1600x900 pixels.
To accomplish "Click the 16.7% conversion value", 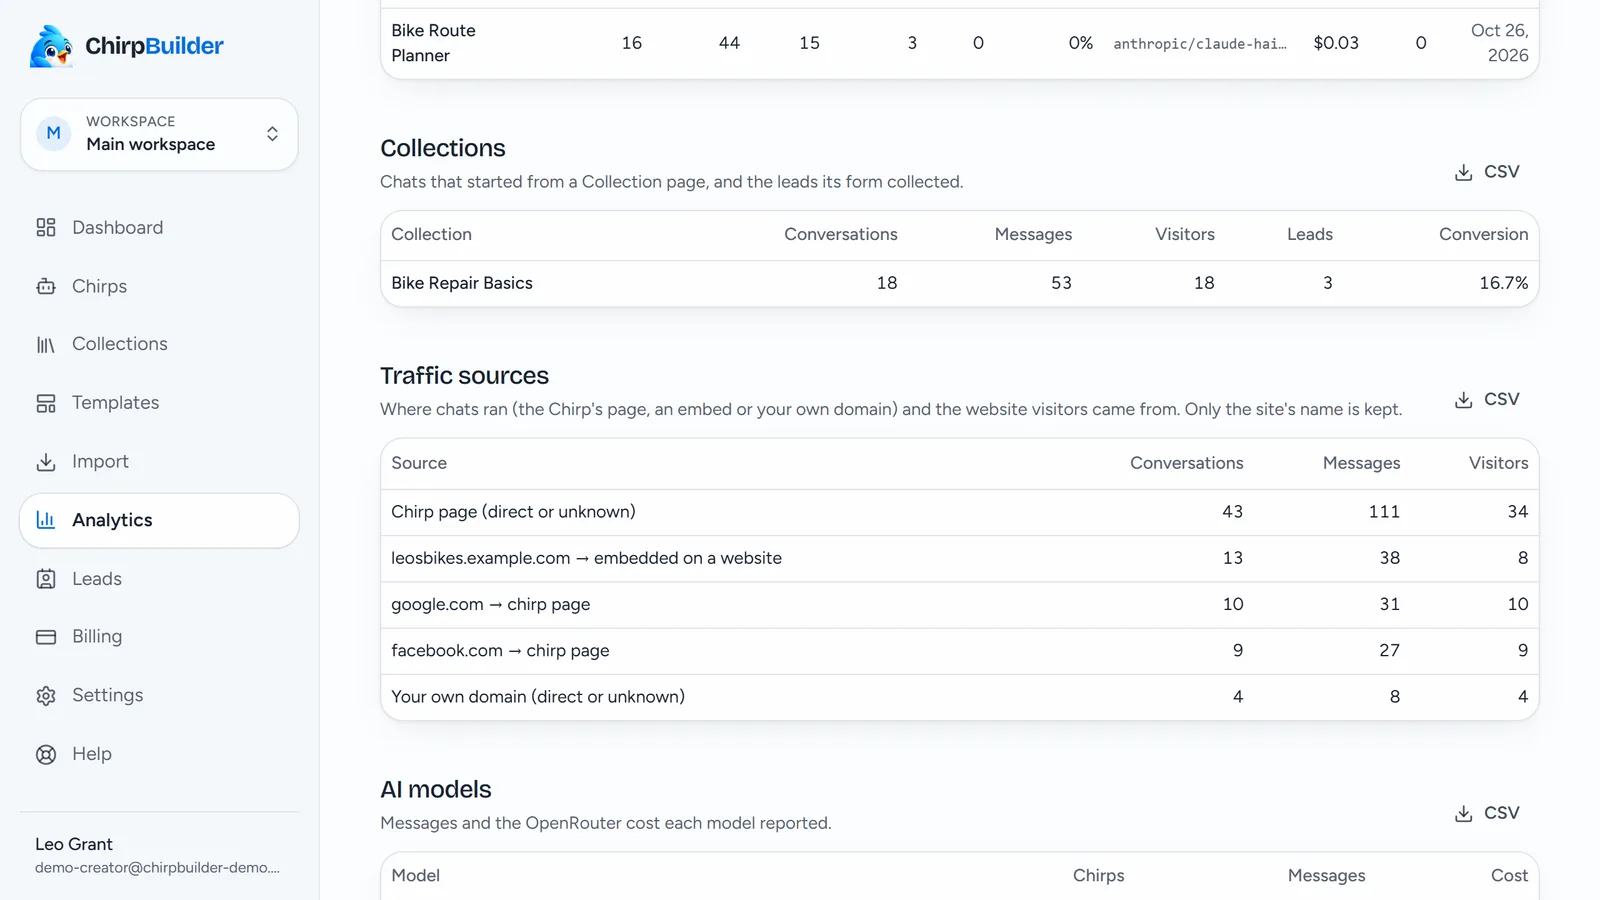I will click(x=1503, y=283).
